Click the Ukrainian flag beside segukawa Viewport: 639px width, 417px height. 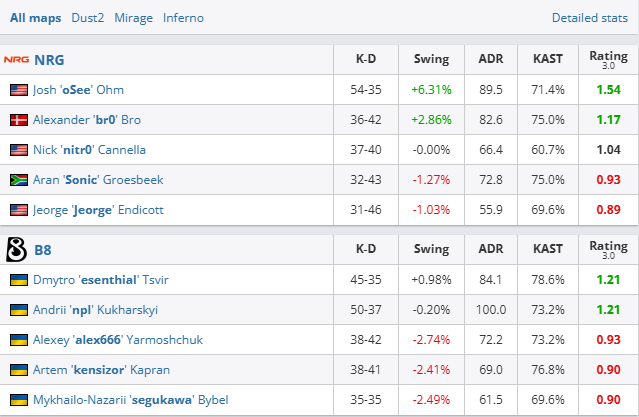(x=18, y=400)
